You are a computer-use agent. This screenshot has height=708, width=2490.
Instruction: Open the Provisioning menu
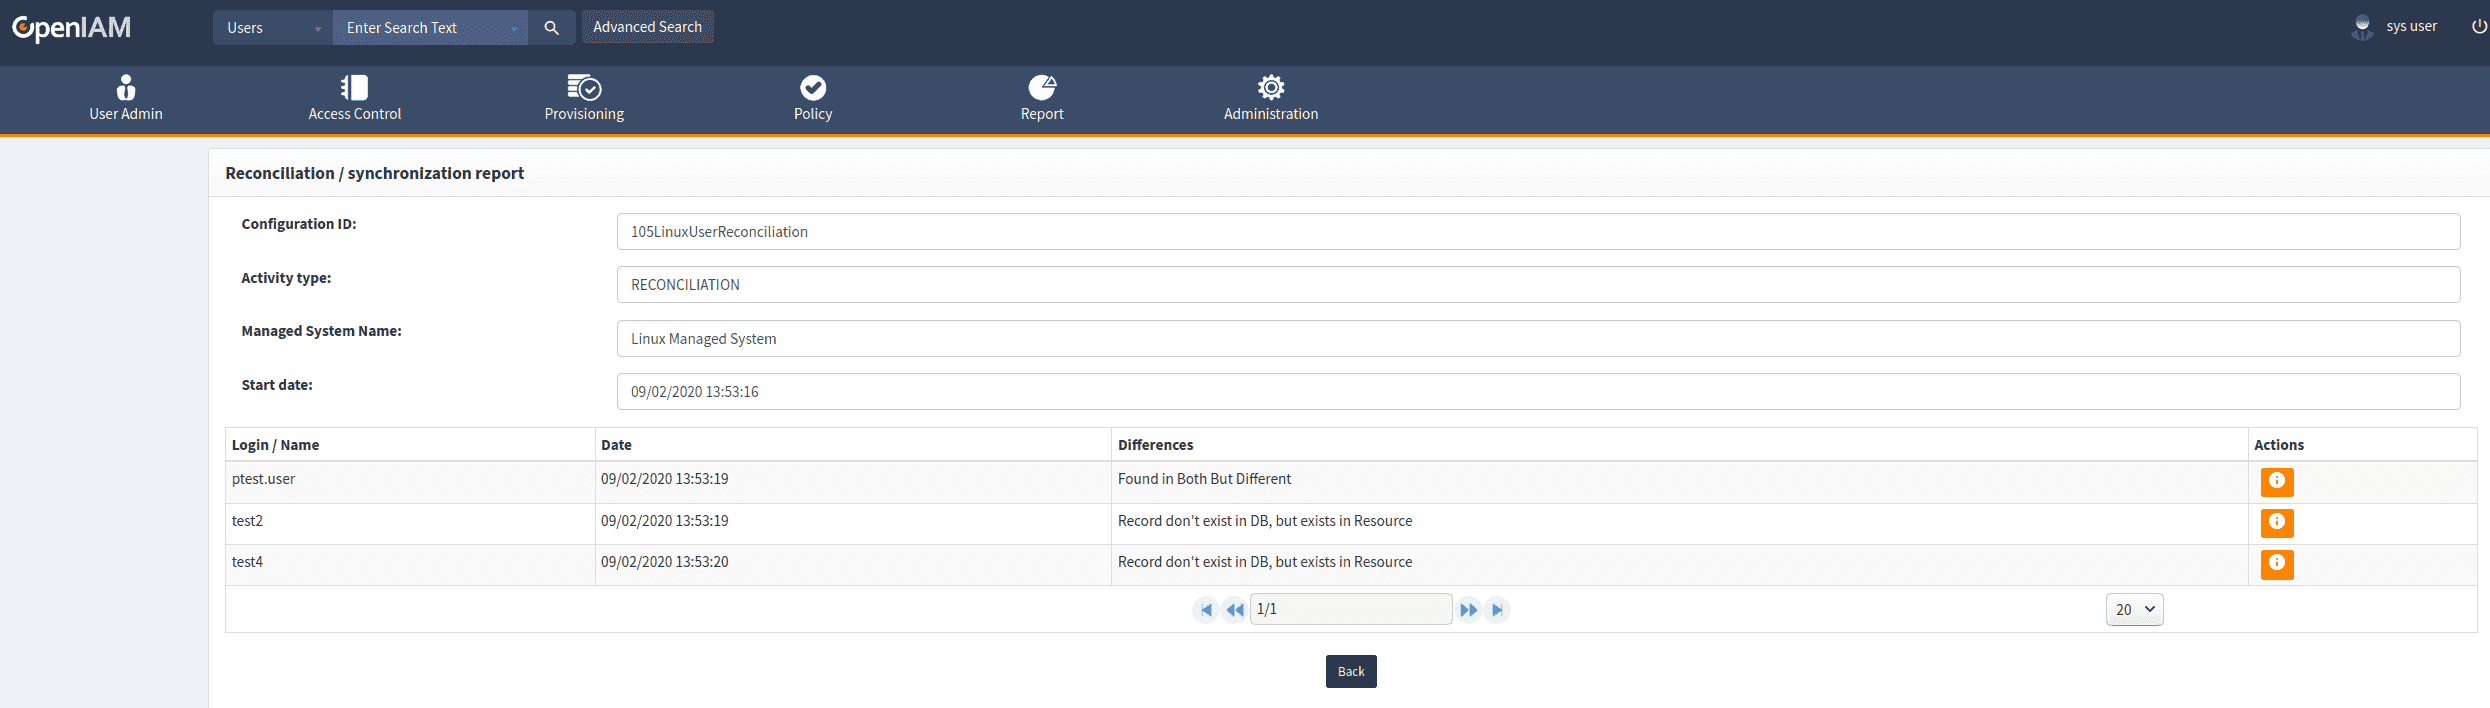tap(584, 99)
